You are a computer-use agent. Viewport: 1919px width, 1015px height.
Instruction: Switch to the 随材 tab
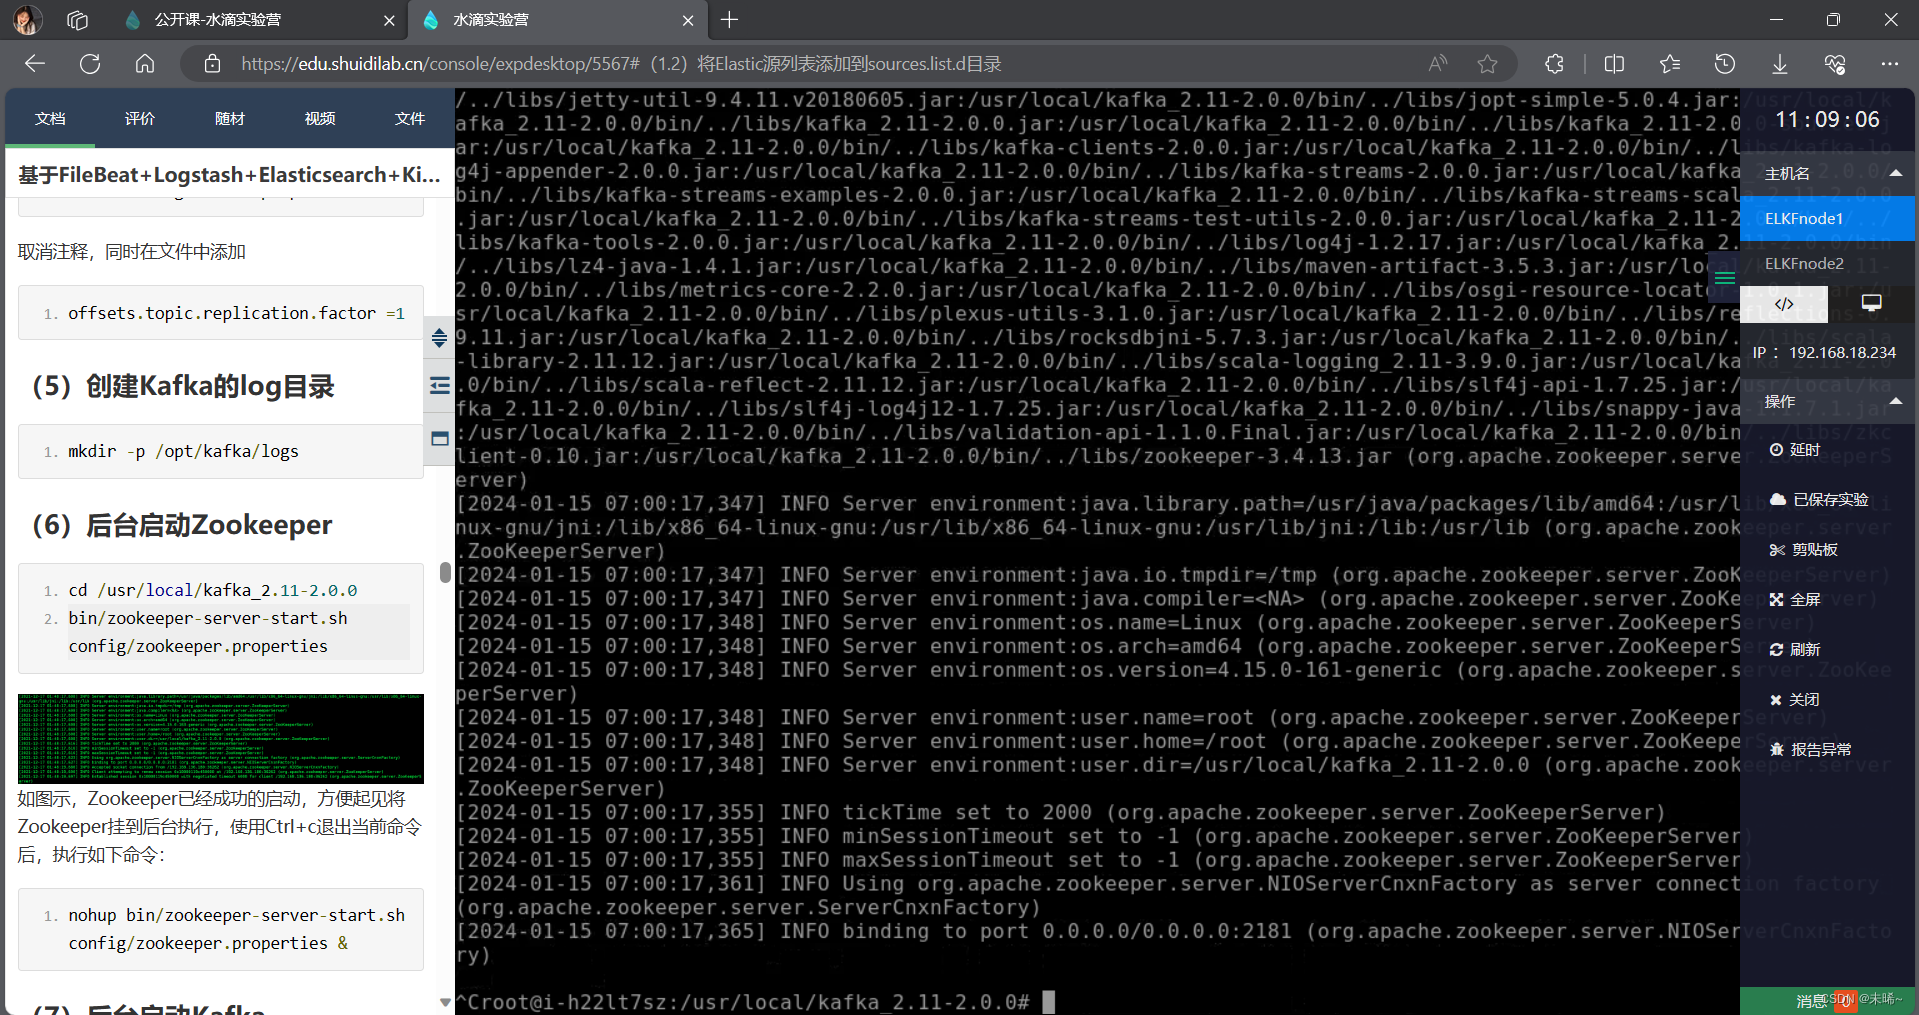[230, 119]
